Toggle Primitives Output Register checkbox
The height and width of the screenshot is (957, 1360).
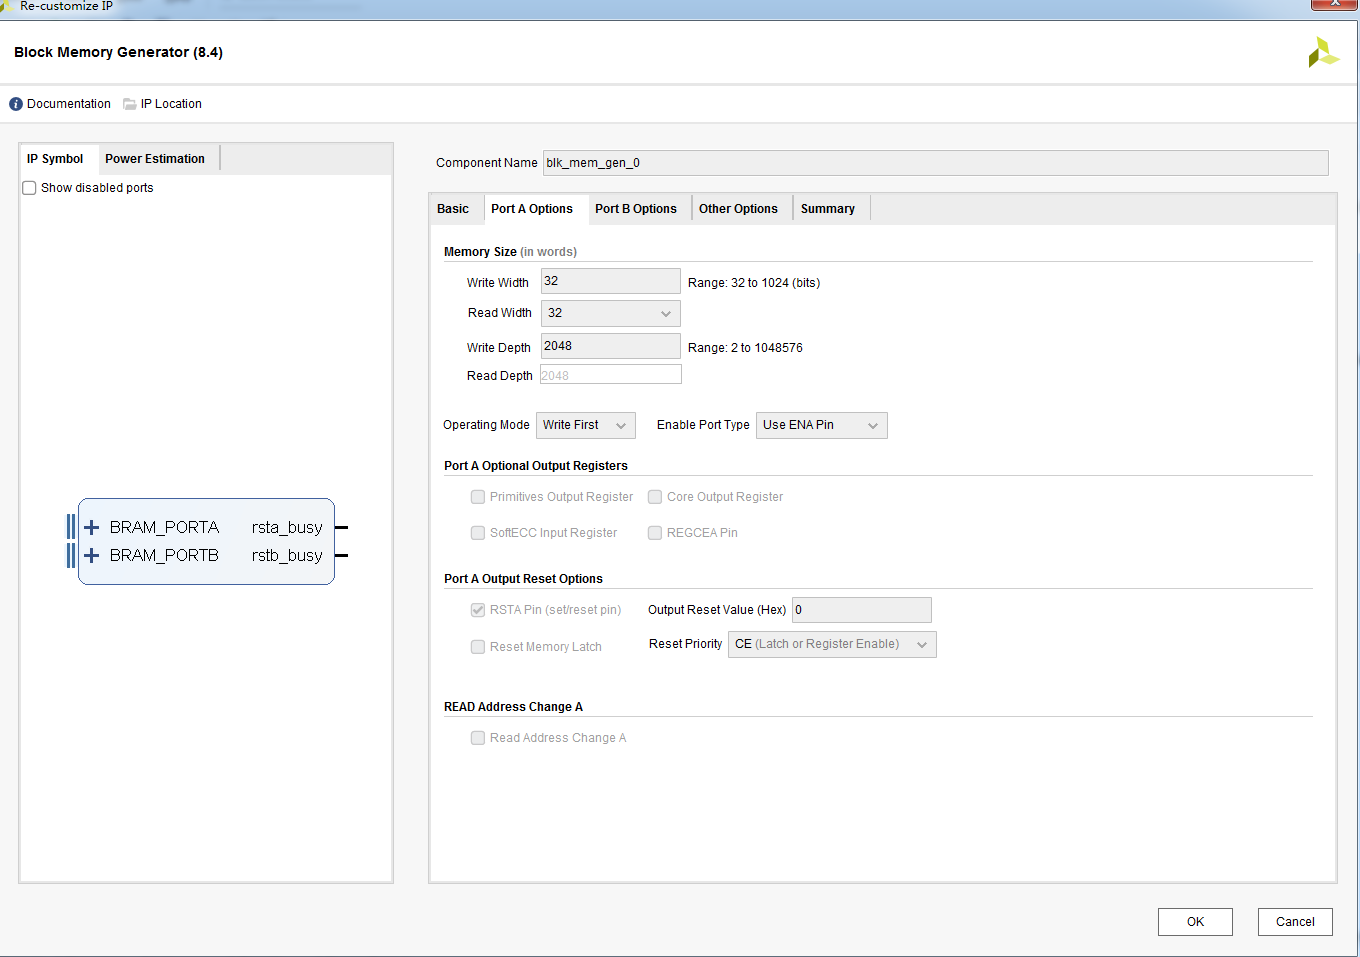[x=478, y=497]
